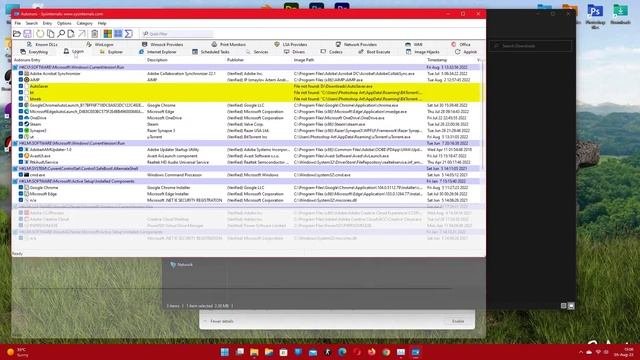Uncheck the AIMP entry checkbox
This screenshot has height=360, width=640.
point(21,80)
